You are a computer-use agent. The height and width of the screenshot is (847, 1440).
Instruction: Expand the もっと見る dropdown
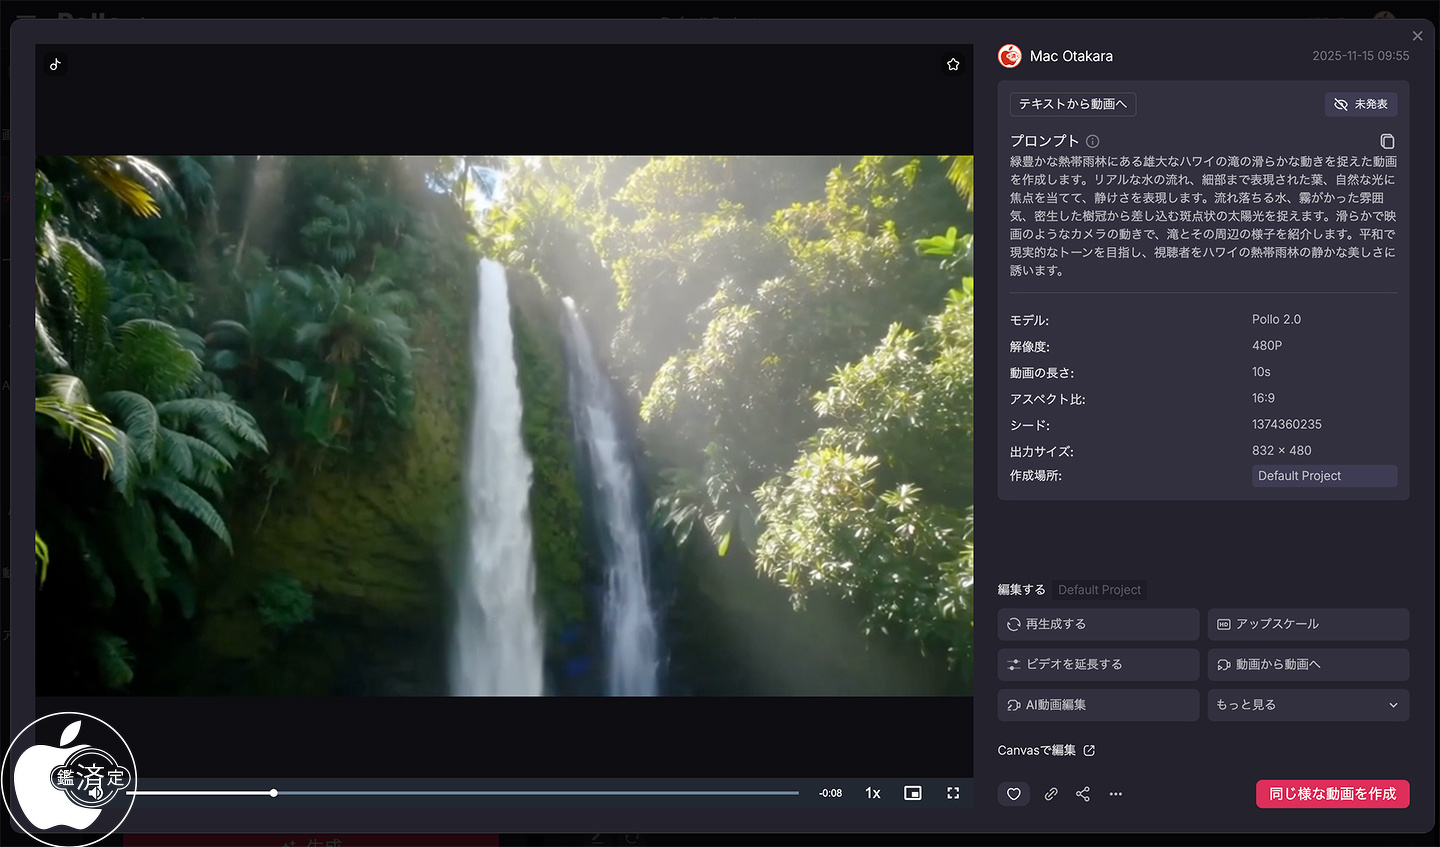coord(1308,705)
